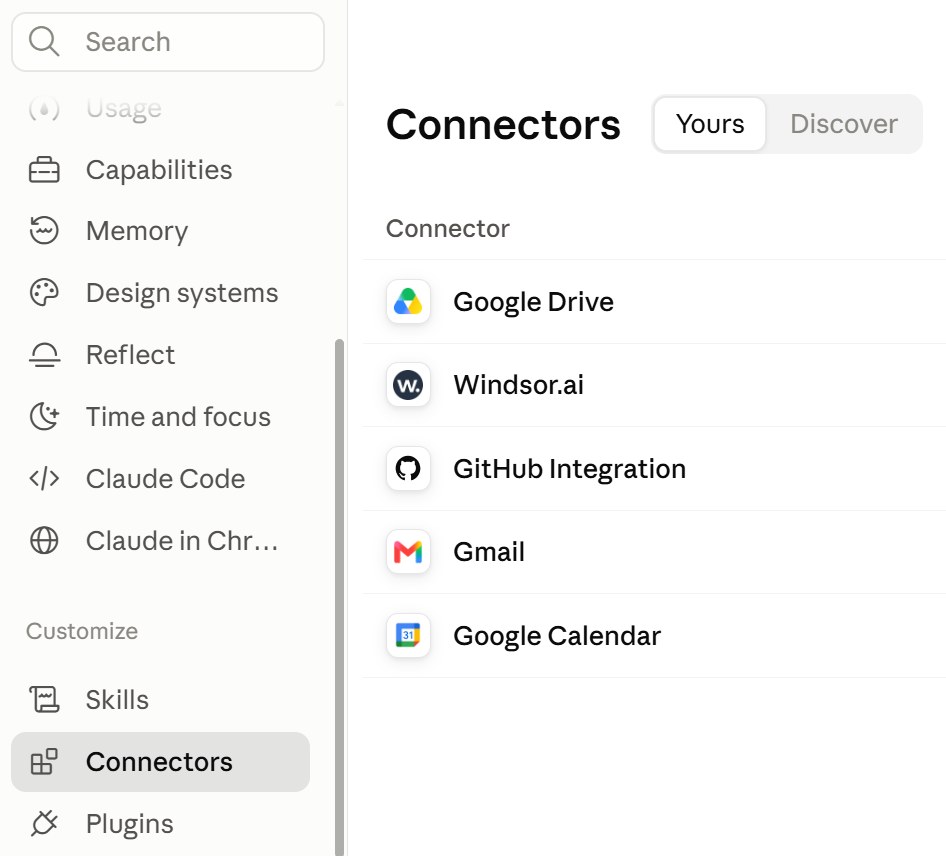Switch to the Discover tab
Image resolution: width=946 pixels, height=856 pixels.
pos(844,124)
